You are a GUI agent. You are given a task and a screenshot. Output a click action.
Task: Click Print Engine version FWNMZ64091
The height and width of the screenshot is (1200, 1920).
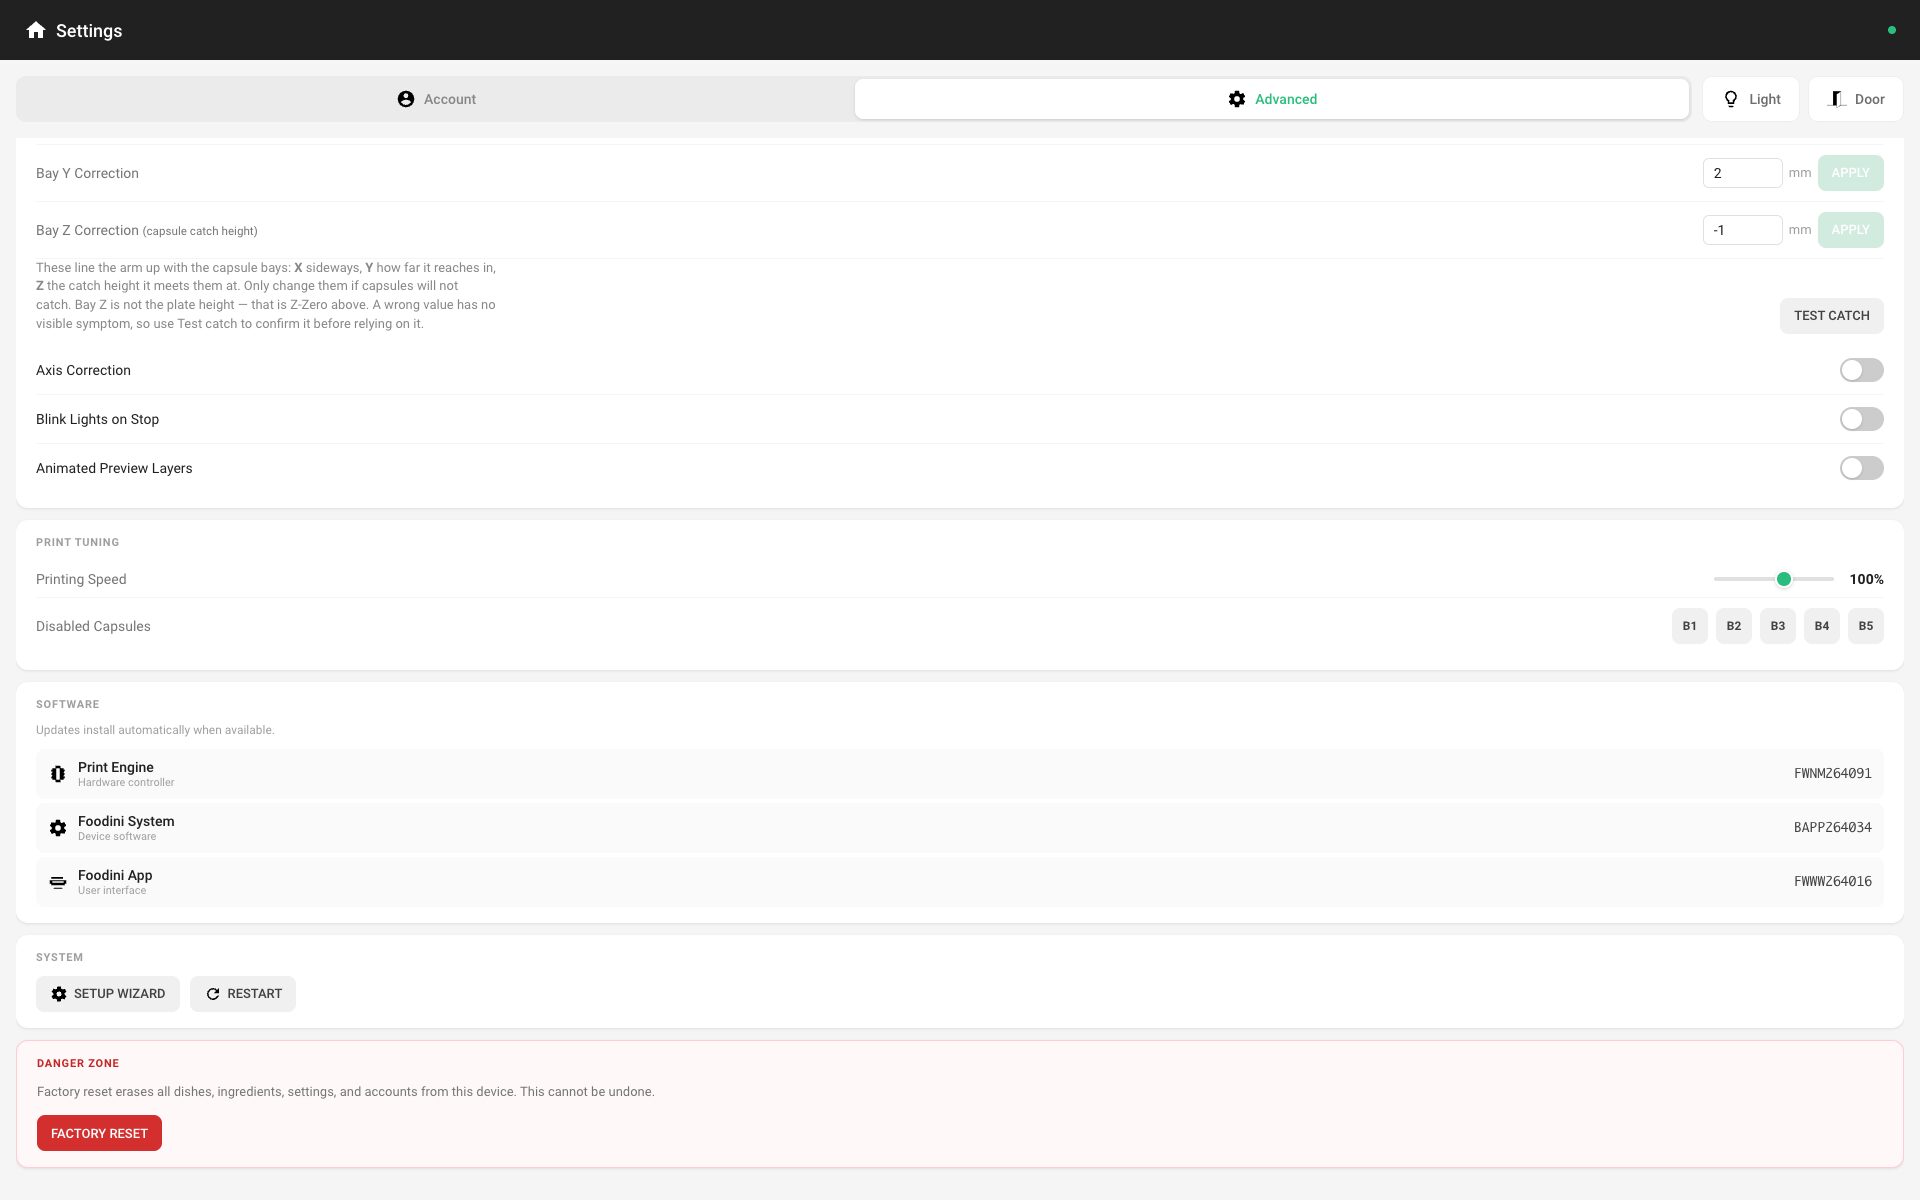click(1832, 774)
